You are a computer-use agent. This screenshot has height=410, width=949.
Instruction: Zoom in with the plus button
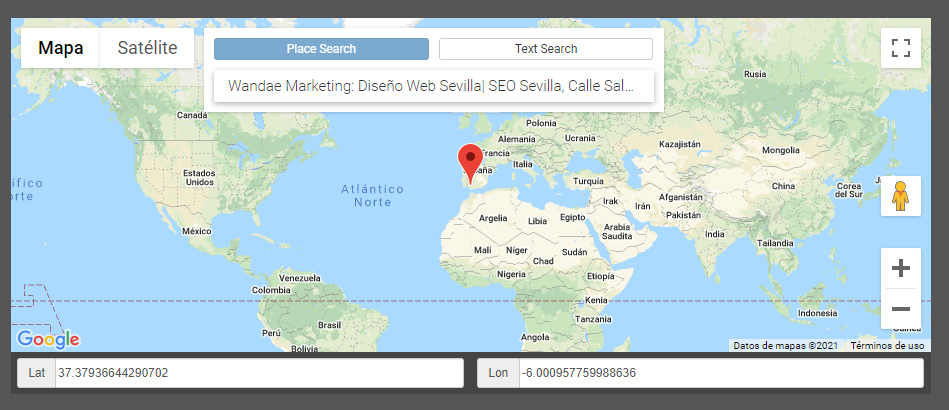(901, 268)
